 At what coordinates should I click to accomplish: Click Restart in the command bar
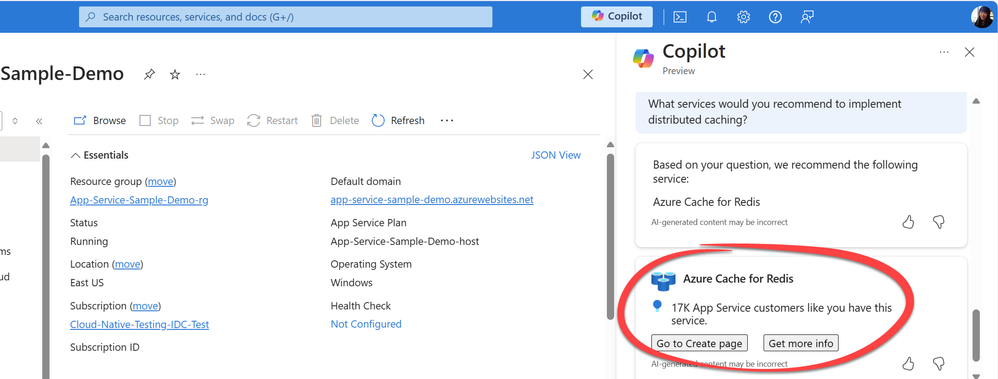[x=272, y=120]
